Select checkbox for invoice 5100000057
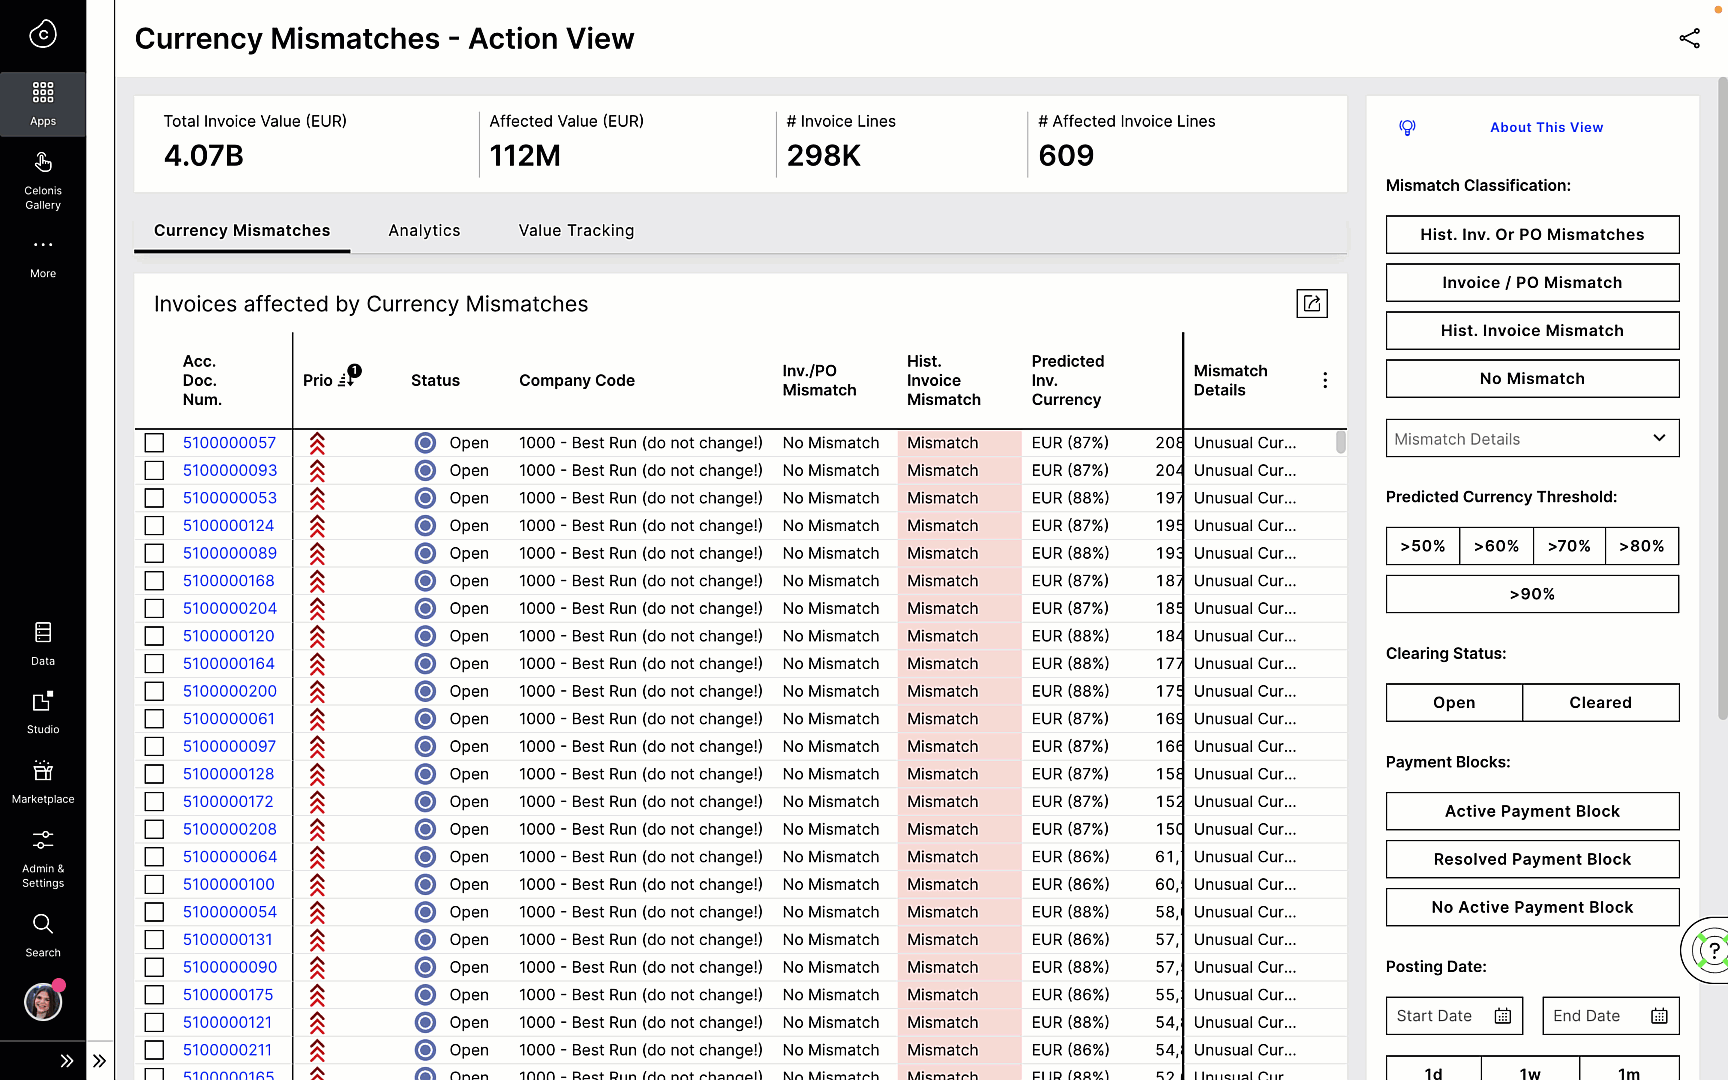1728x1080 pixels. point(154,443)
